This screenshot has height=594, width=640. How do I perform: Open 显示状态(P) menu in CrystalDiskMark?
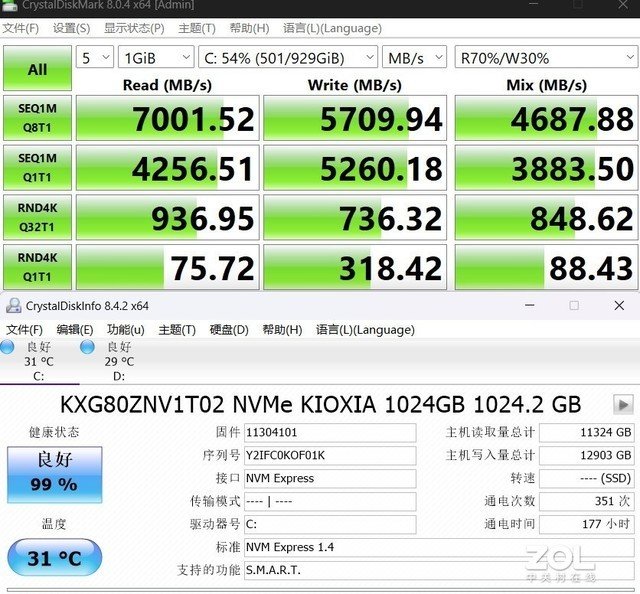pos(134,29)
